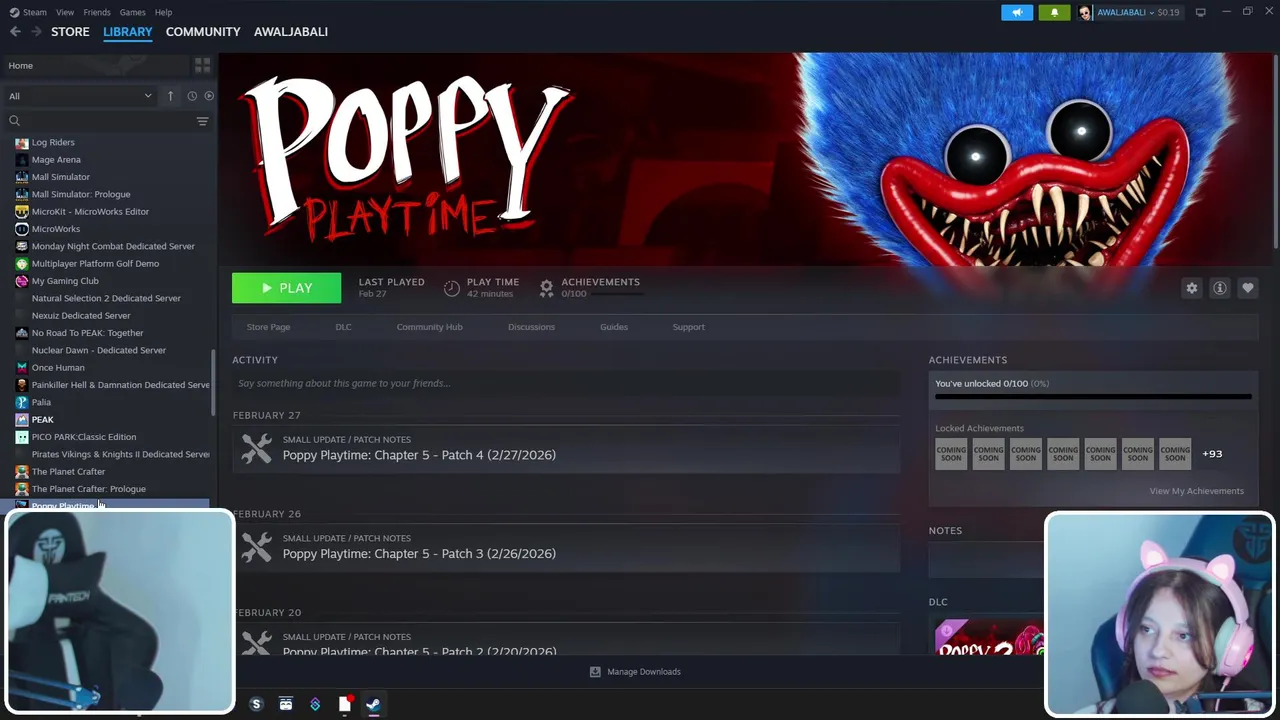Image resolution: width=1280 pixels, height=720 pixels.
Task: Open the Support link
Action: [x=688, y=327]
